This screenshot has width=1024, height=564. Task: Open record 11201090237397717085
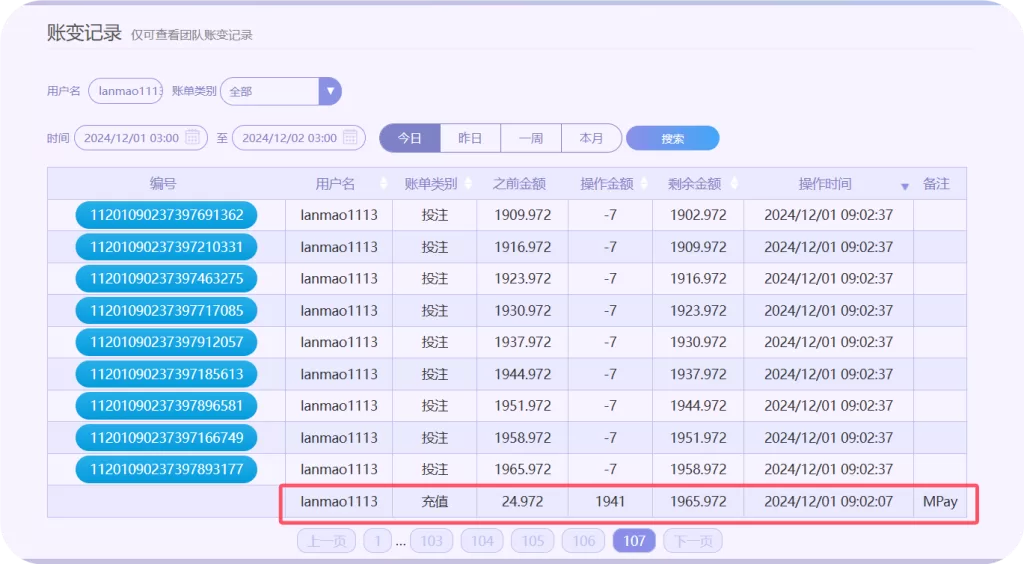click(167, 310)
